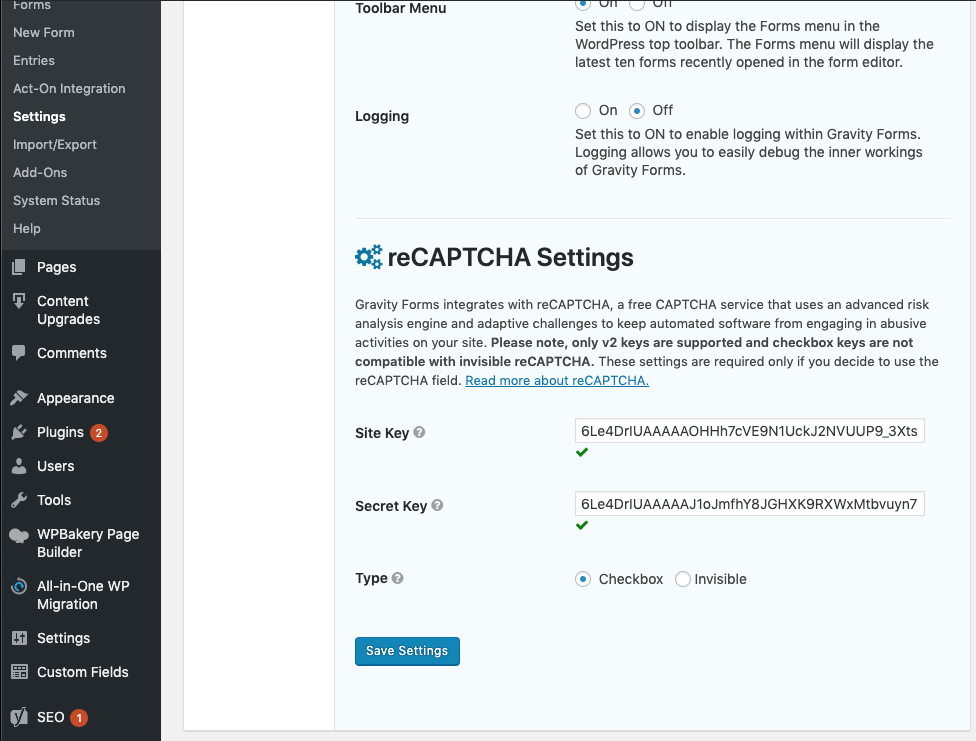Image resolution: width=976 pixels, height=741 pixels.
Task: Click the Content Upgrades sidebar icon
Action: (x=19, y=301)
